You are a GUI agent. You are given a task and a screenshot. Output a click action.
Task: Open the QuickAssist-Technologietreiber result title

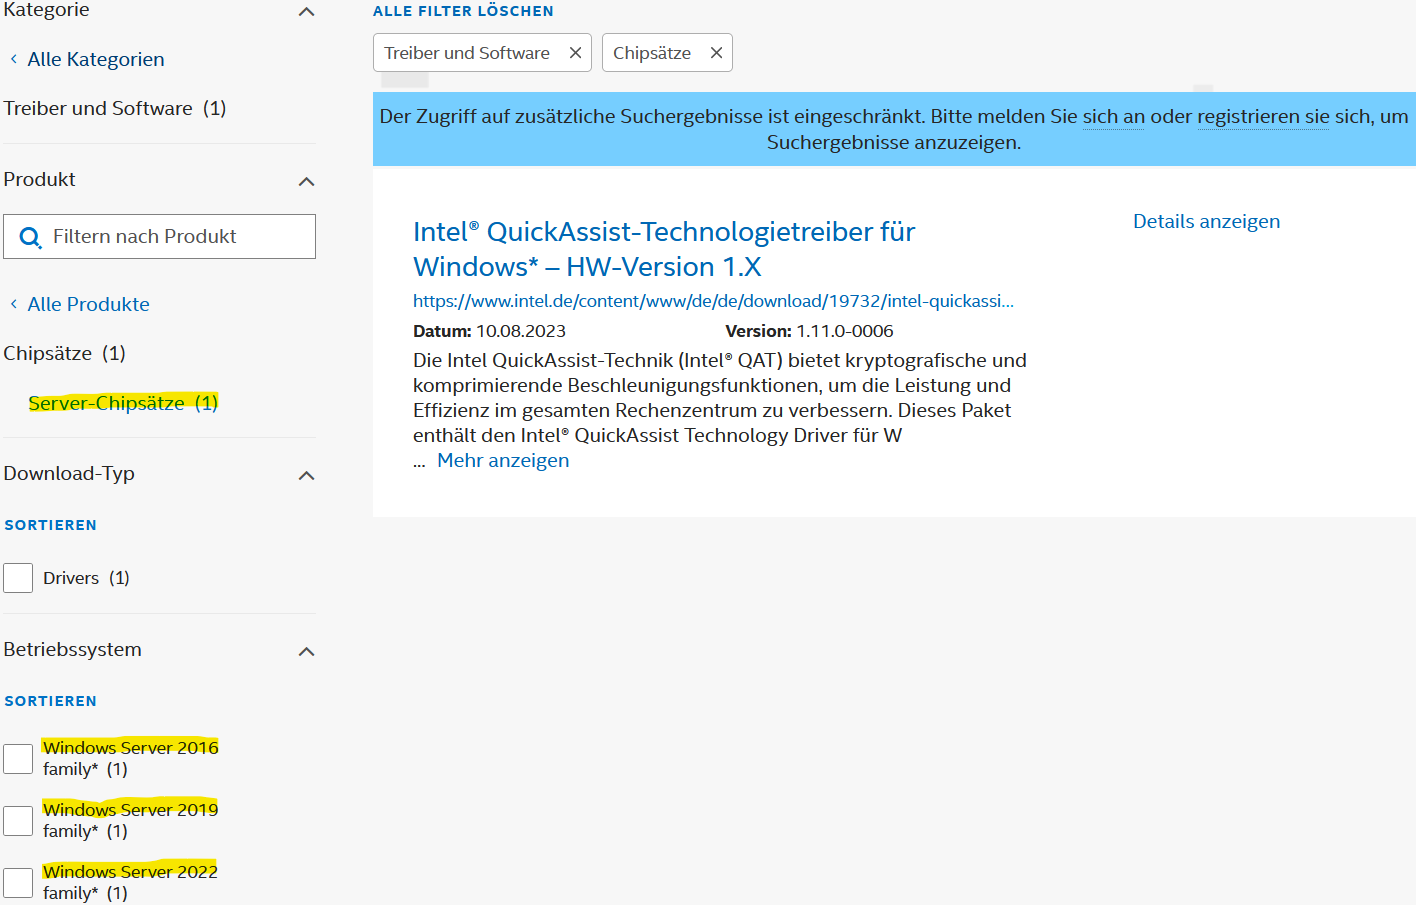tap(664, 249)
